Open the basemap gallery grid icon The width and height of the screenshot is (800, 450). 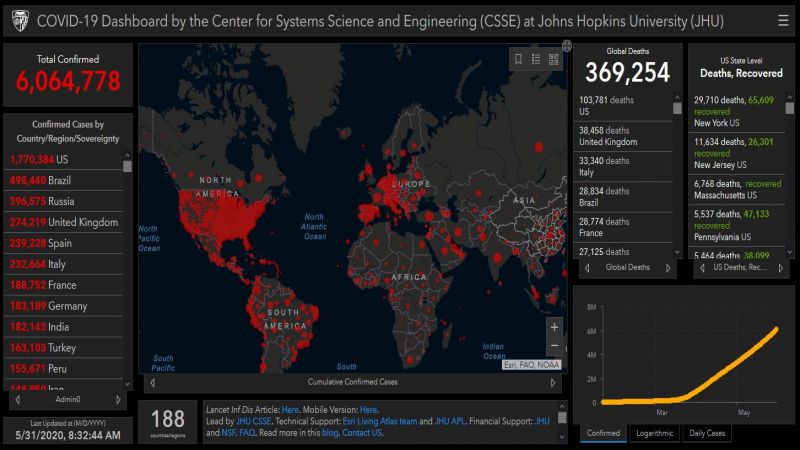[554, 59]
